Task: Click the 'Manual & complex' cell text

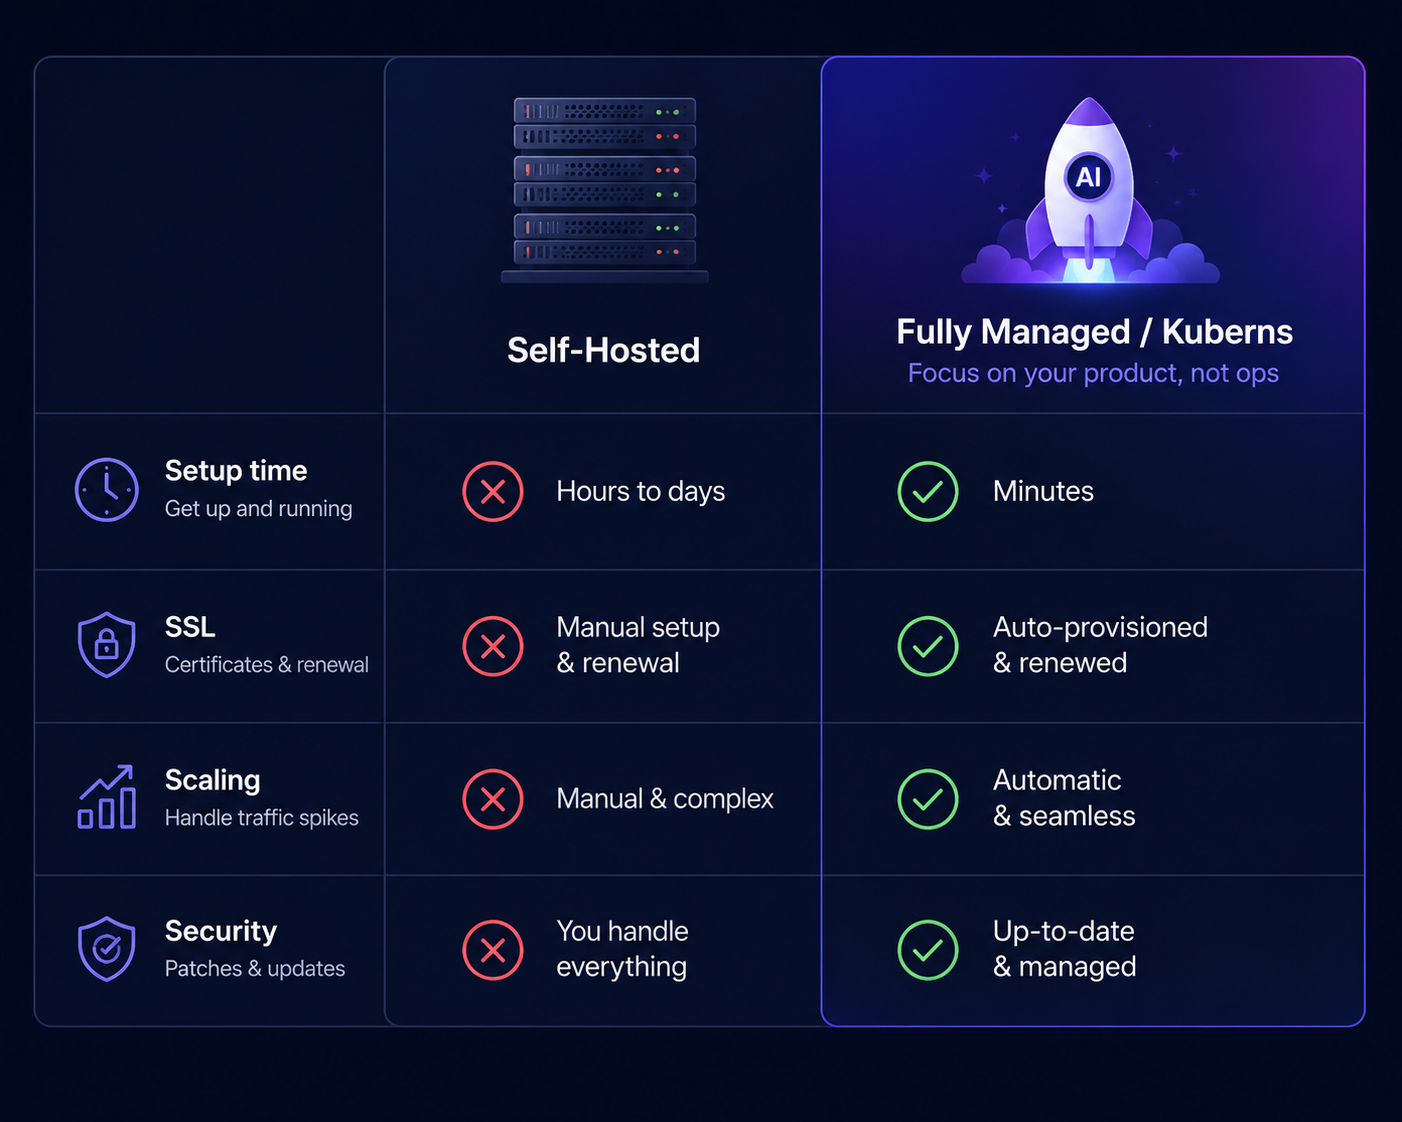Action: [665, 799]
